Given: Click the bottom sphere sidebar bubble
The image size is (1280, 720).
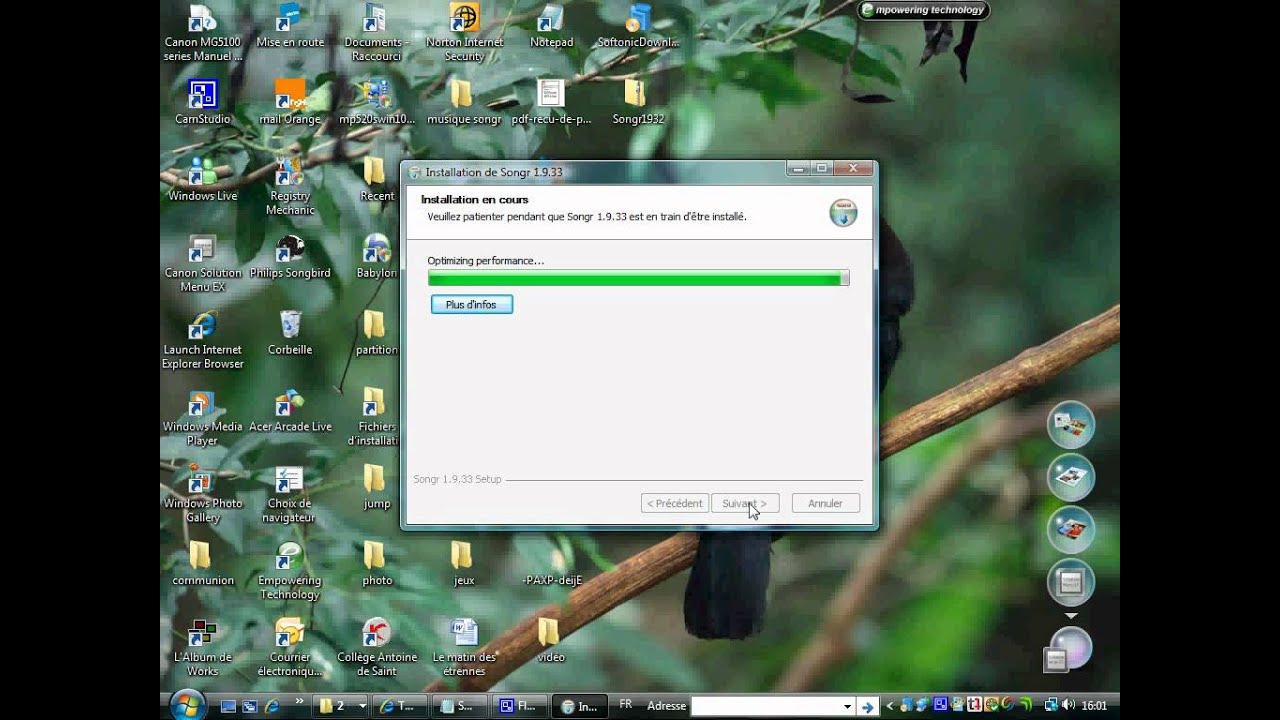Looking at the screenshot, I should [1069, 650].
